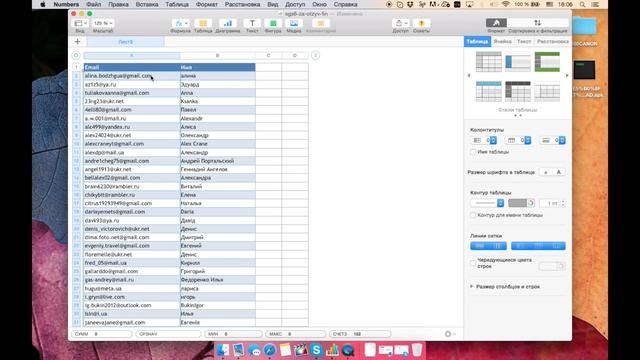Open the Расстановка menu in menu bar
Viewport: 640px width, 360px height.
click(x=242, y=4)
